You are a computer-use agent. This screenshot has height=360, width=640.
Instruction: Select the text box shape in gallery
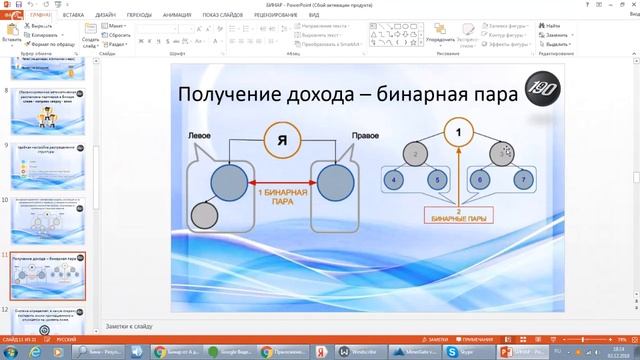373,26
